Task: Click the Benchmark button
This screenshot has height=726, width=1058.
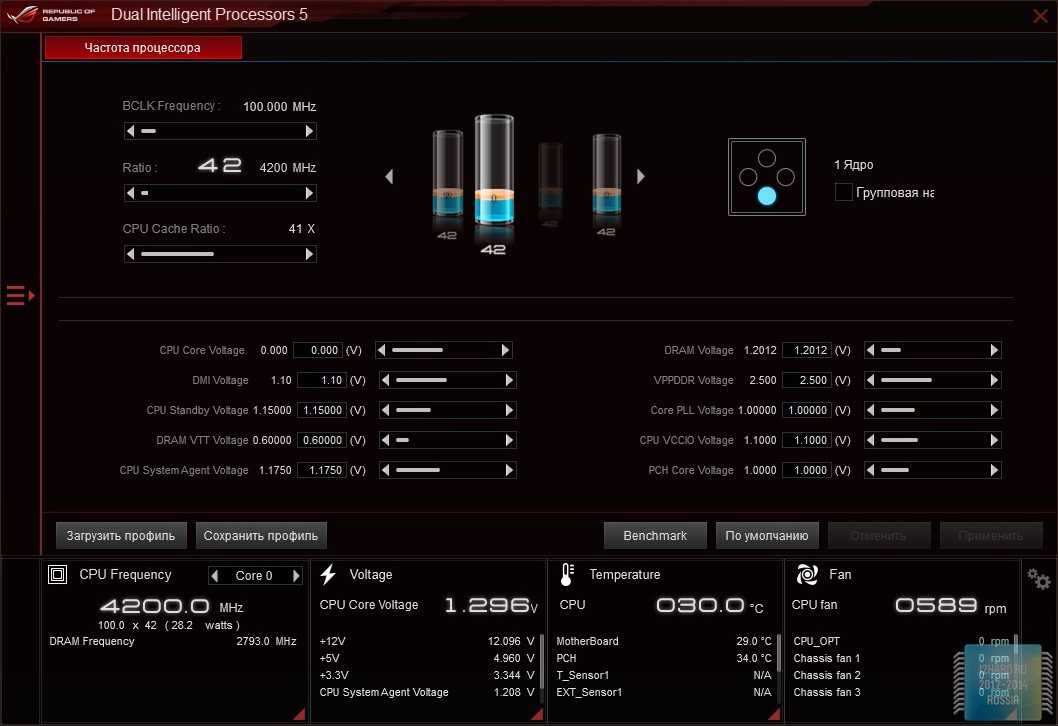Action: (x=655, y=536)
